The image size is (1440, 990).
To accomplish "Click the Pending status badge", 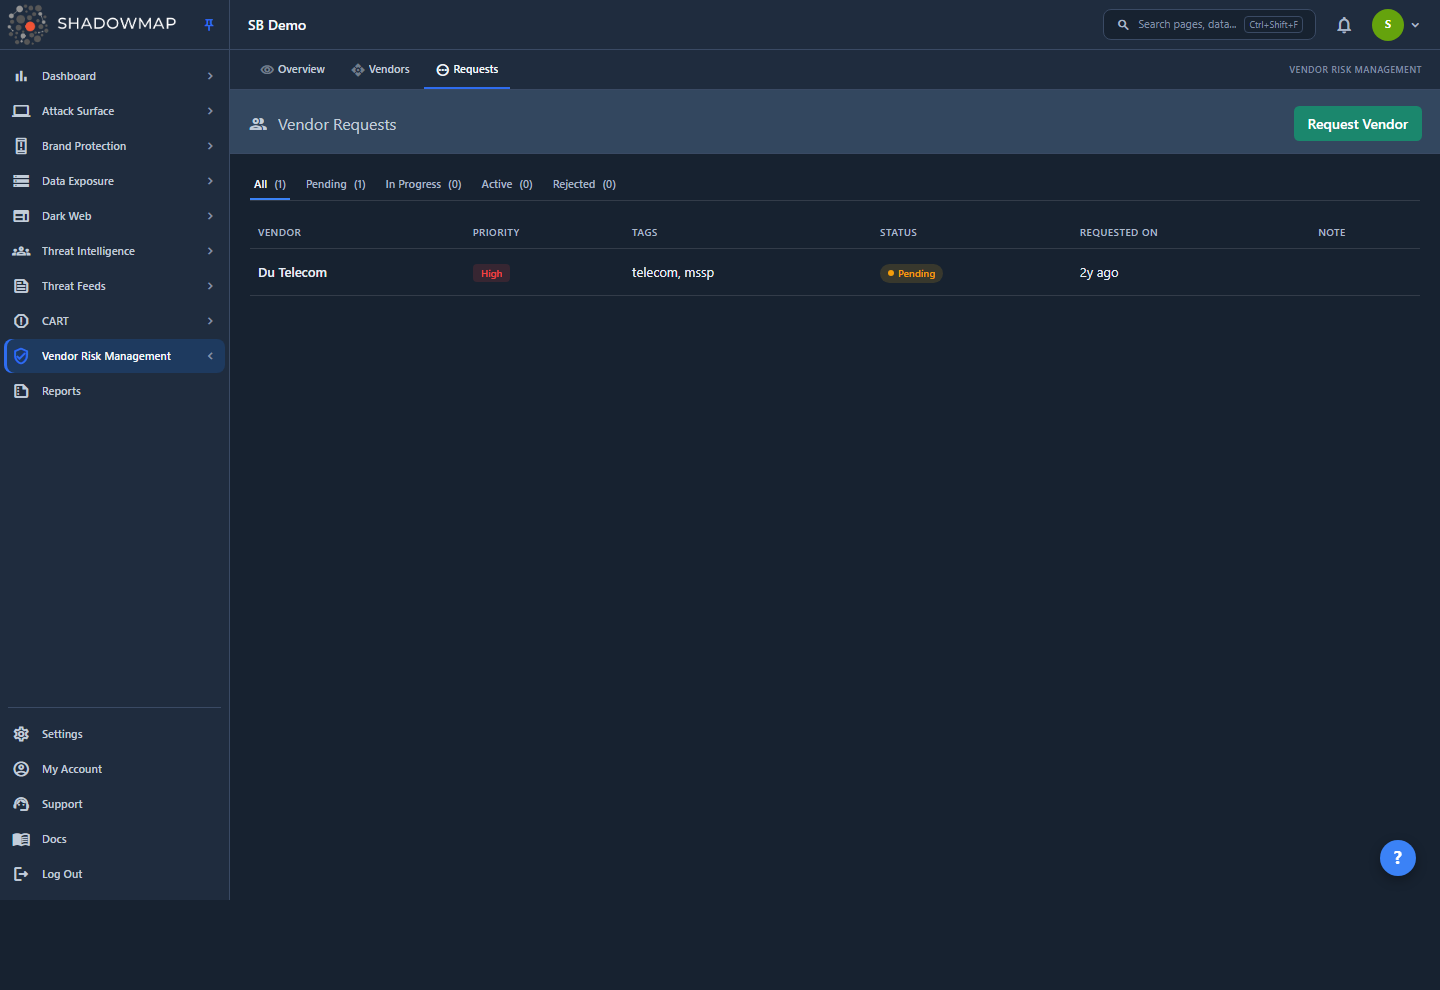I will [911, 273].
